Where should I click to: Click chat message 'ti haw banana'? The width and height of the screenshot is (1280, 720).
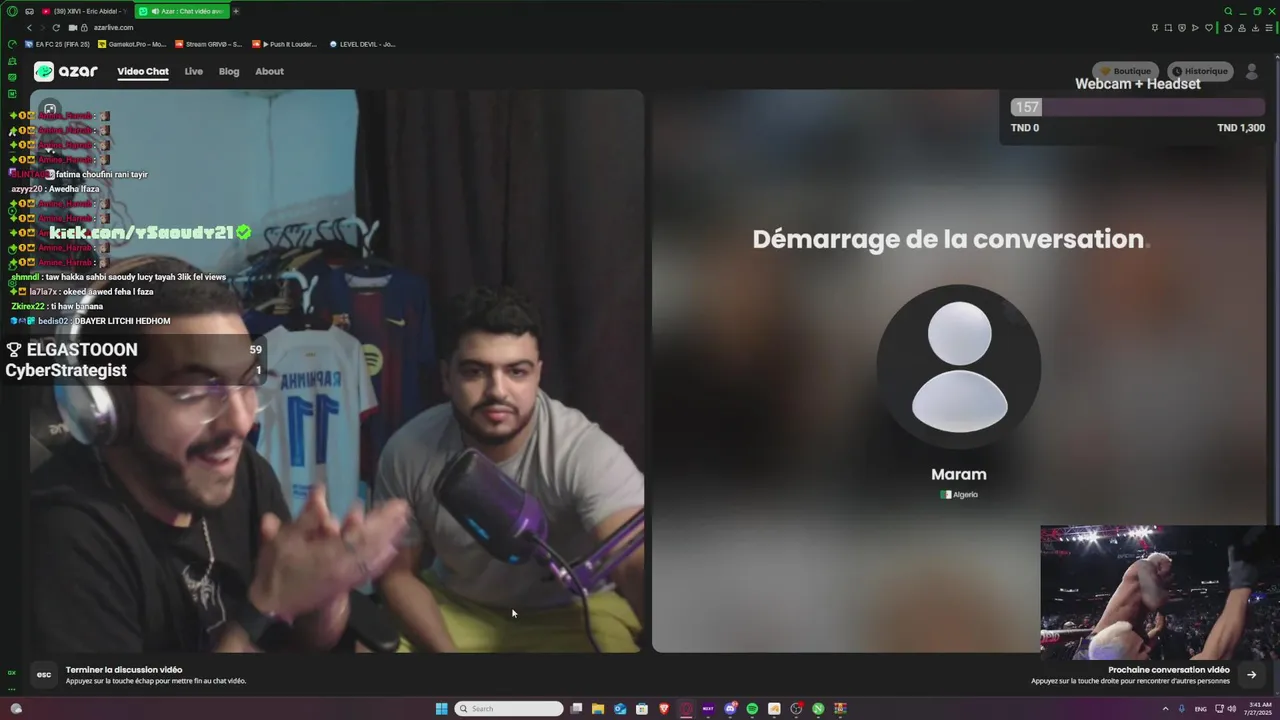57,306
